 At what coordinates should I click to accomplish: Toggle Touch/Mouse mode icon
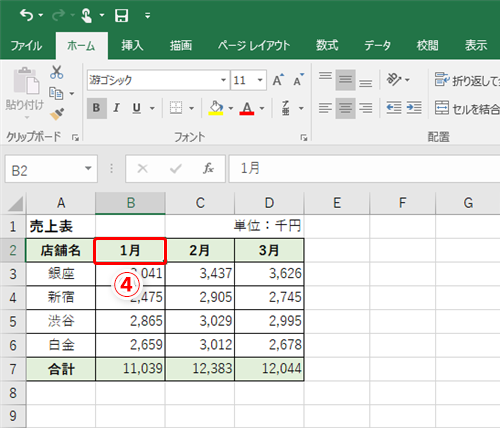point(87,15)
